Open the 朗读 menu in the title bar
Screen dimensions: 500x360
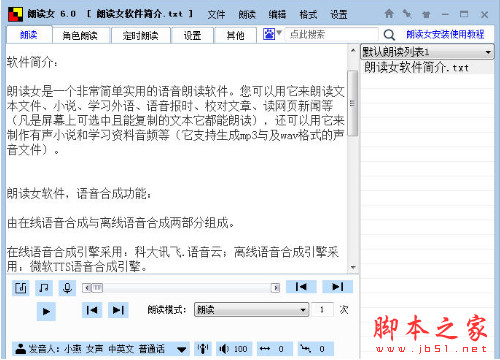[x=247, y=14]
